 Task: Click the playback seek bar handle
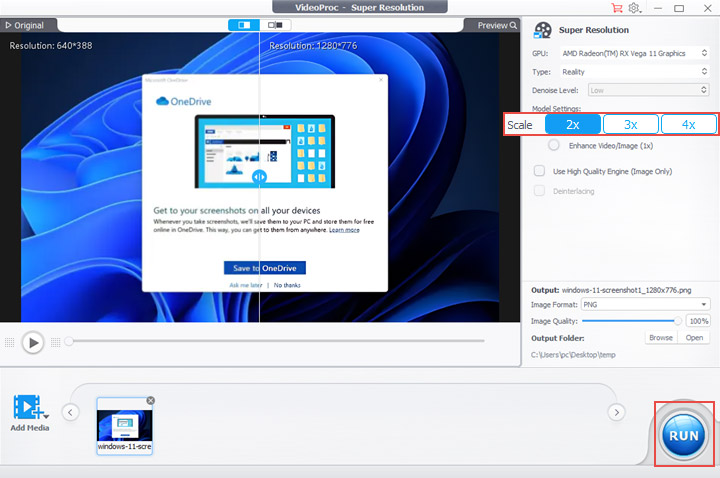(x=69, y=341)
